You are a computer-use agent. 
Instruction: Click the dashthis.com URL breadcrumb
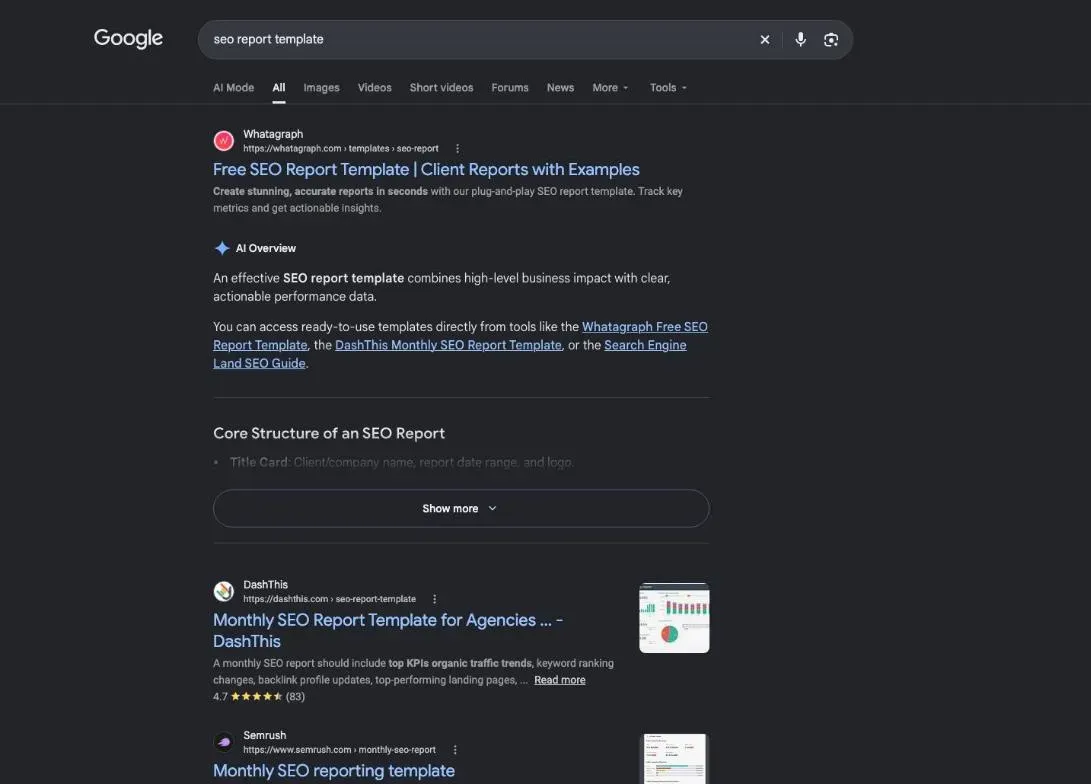tap(329, 599)
